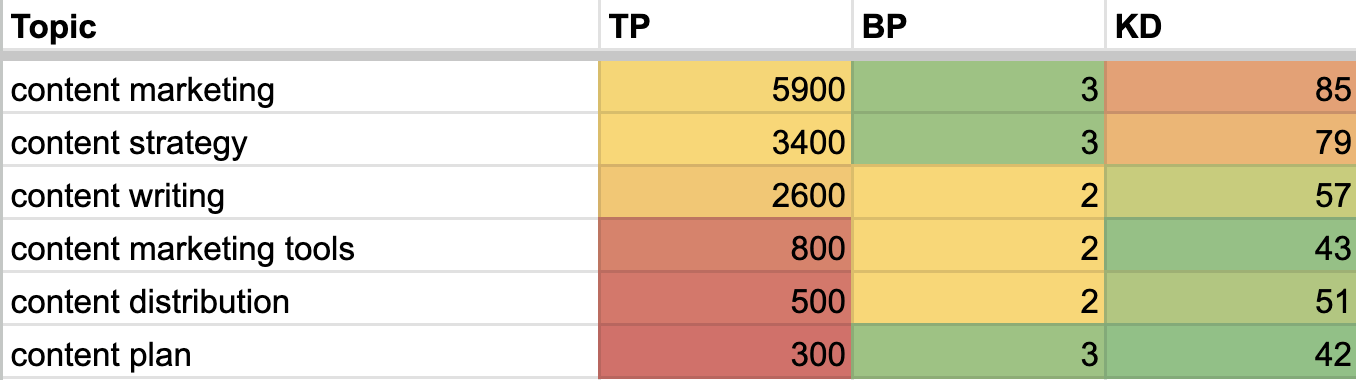The height and width of the screenshot is (380, 1356).
Task: Select the Topic header cell
Action: (x=299, y=26)
